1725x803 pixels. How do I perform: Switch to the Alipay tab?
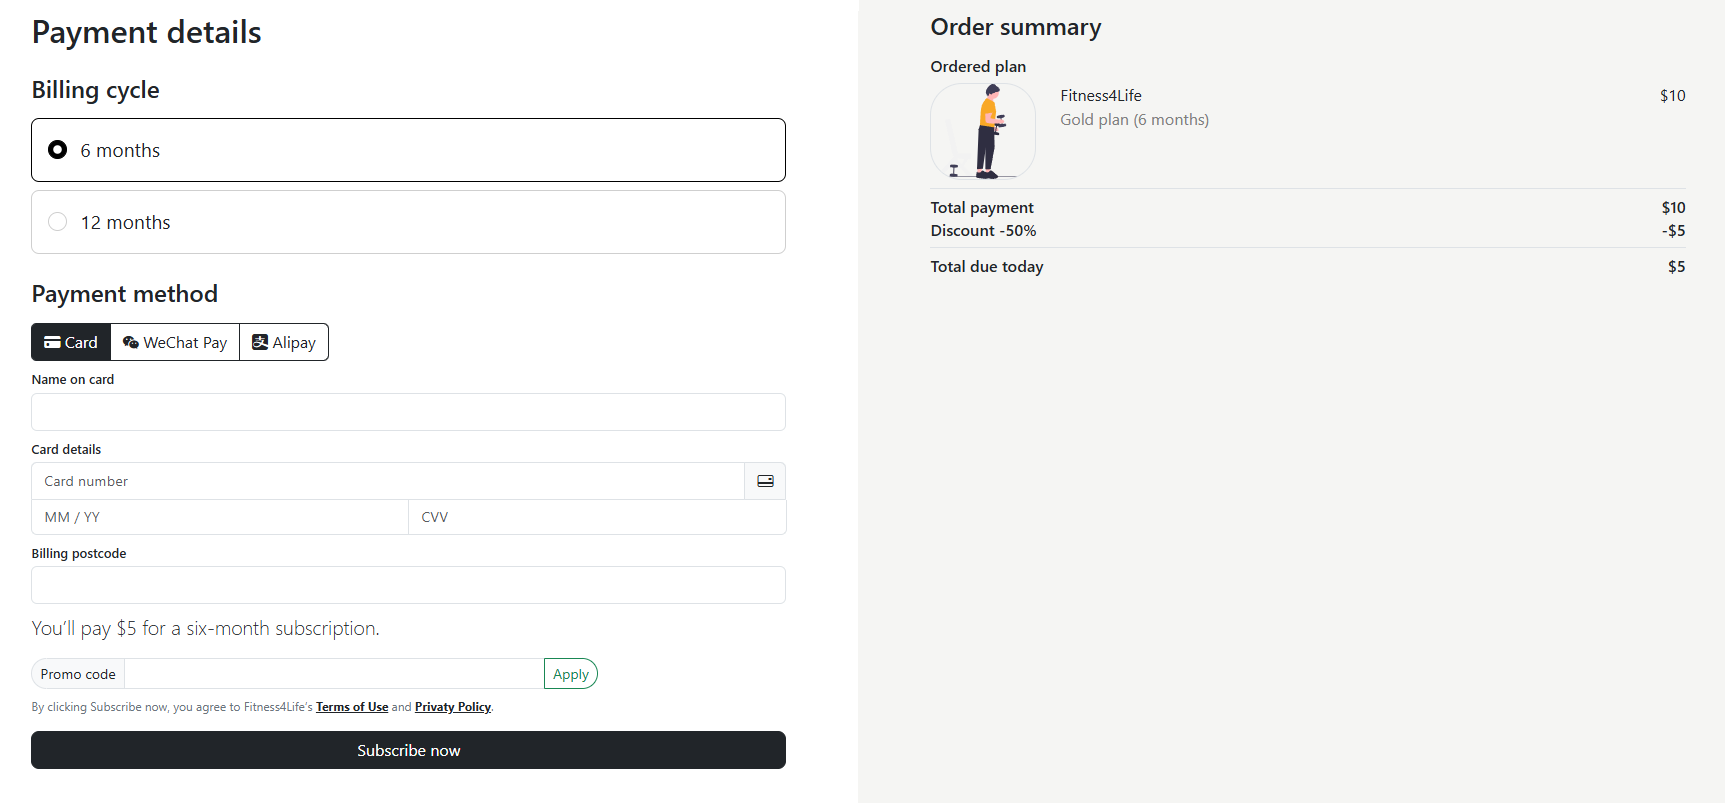point(284,342)
